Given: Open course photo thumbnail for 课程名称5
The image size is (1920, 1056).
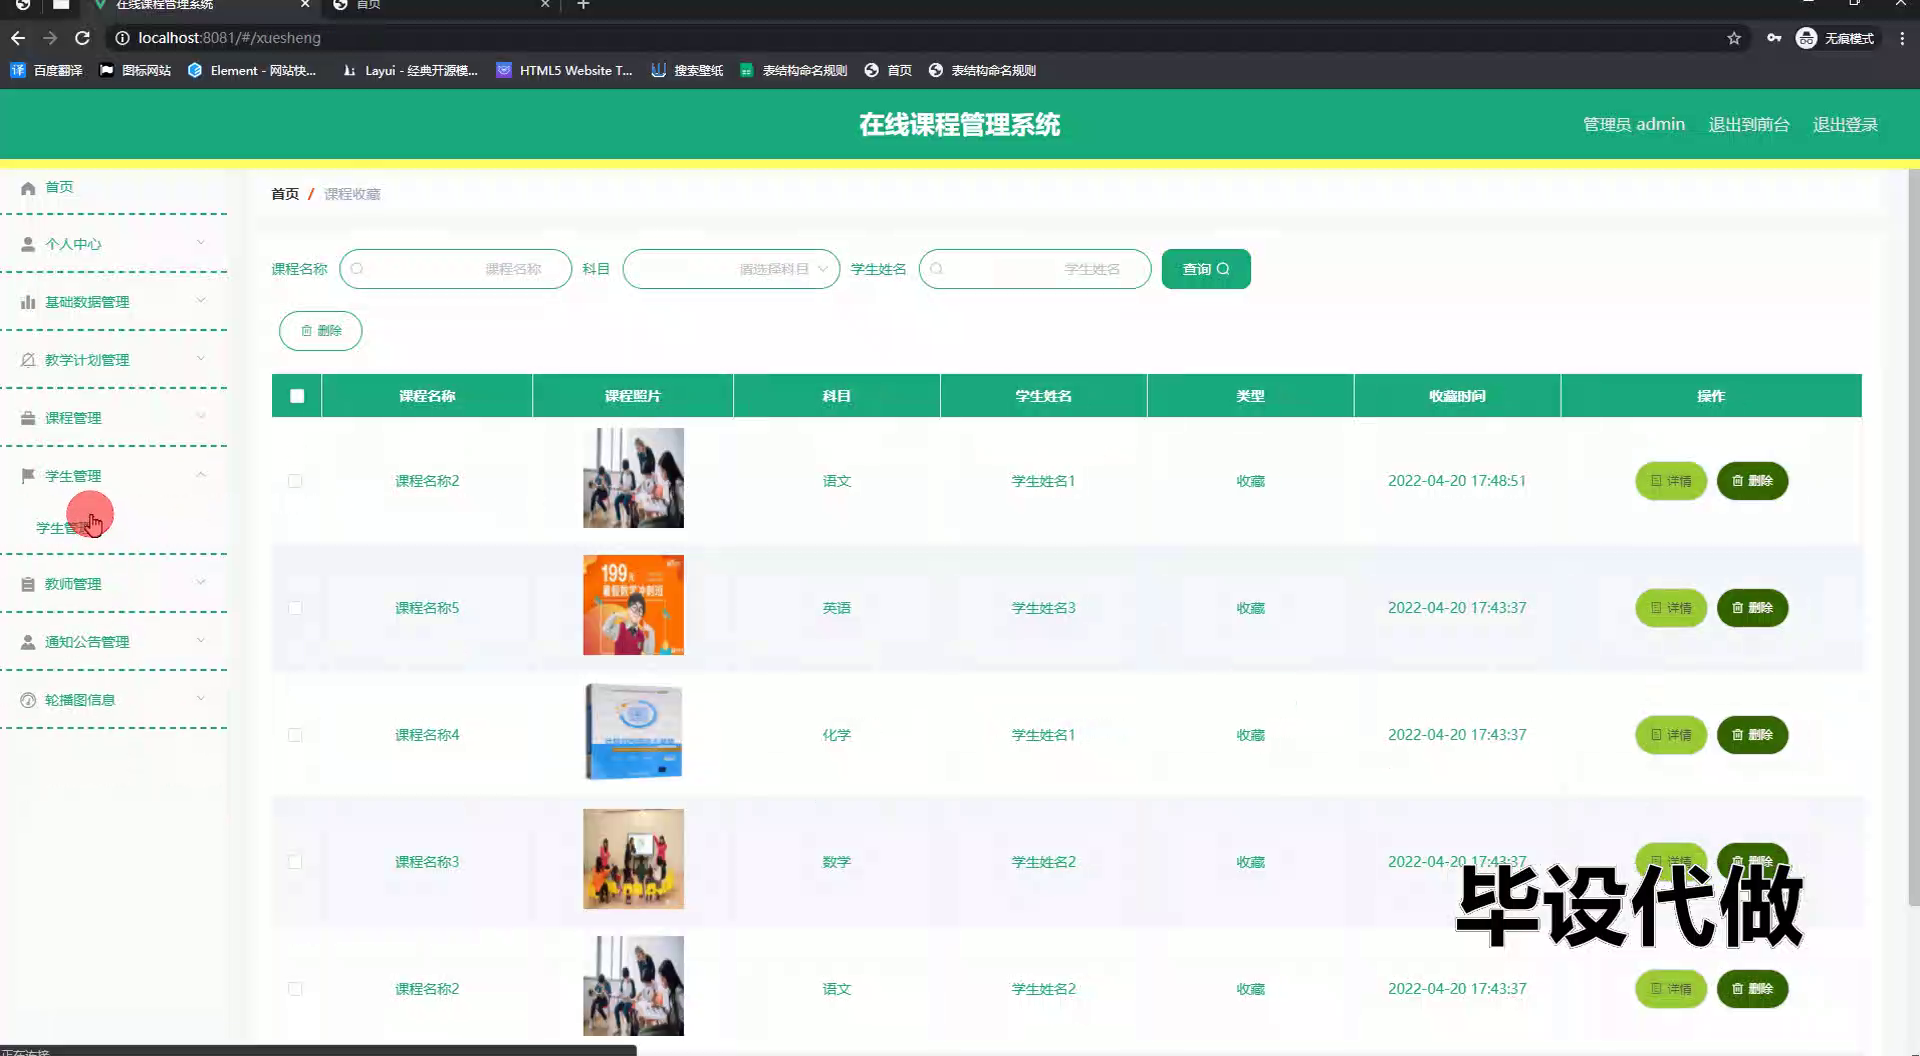Looking at the screenshot, I should (x=633, y=605).
